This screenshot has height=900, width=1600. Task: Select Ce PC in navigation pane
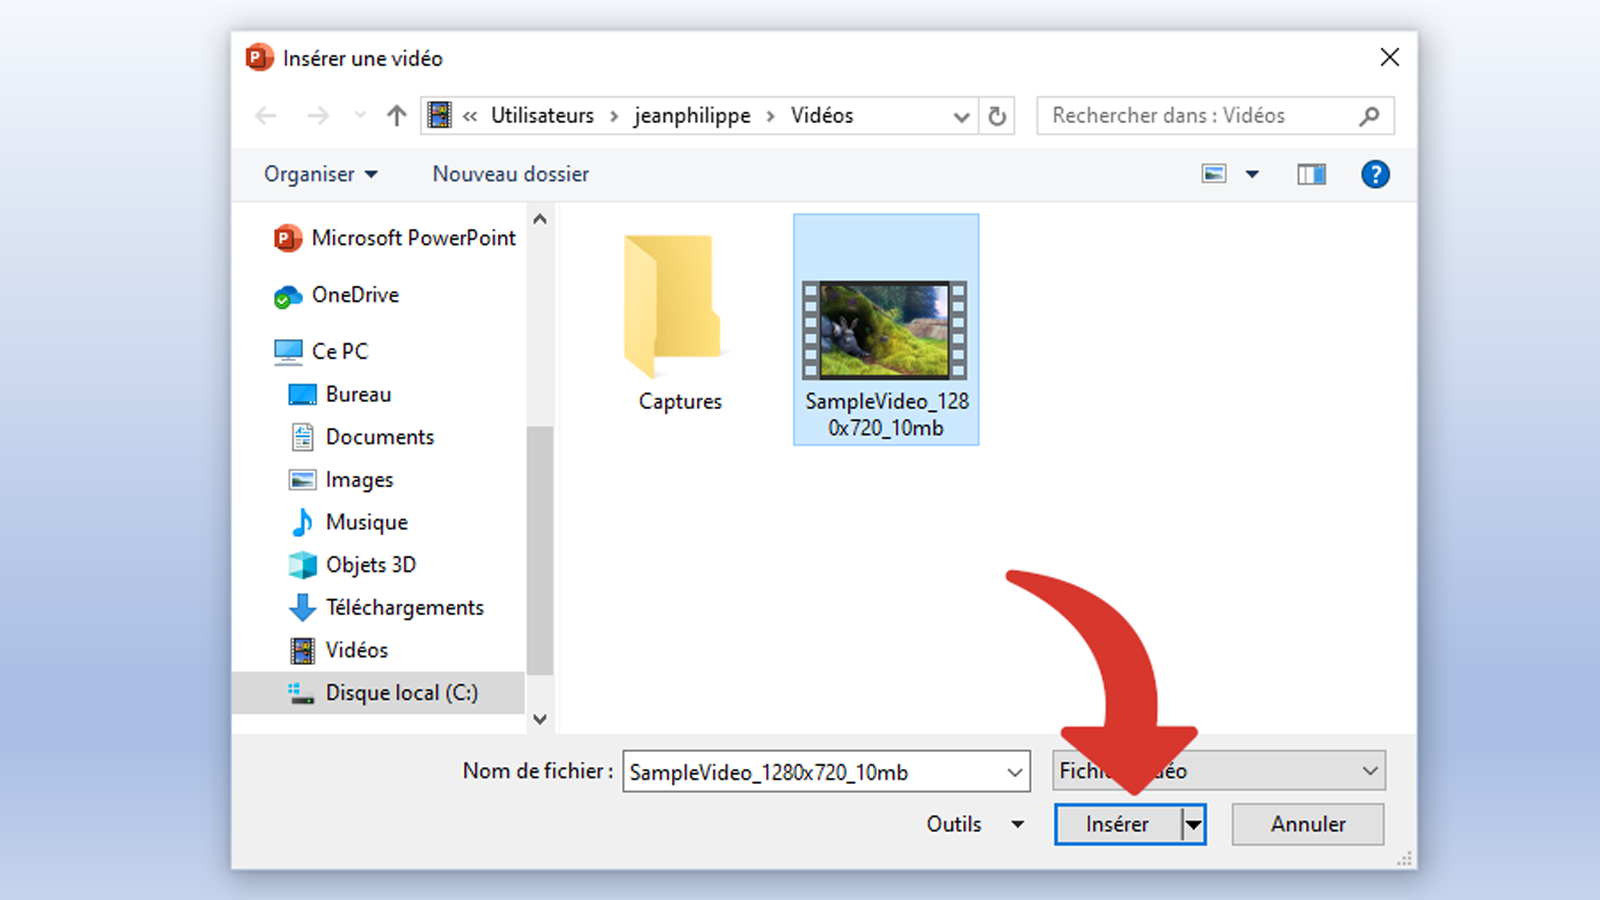click(x=322, y=351)
